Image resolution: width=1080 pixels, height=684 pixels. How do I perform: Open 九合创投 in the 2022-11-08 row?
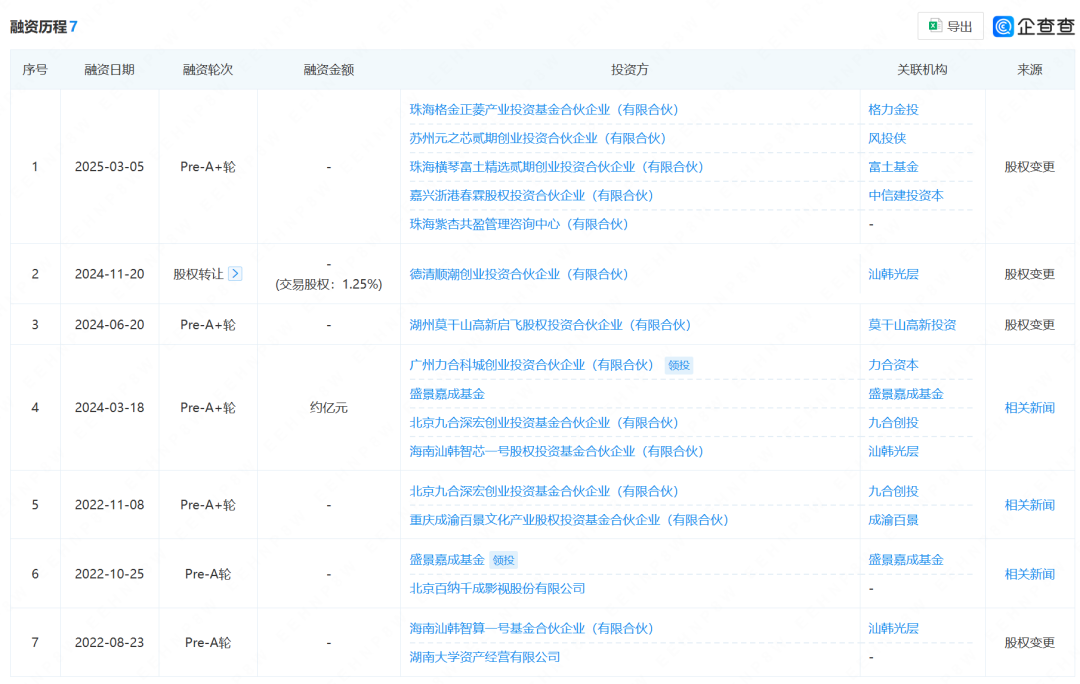point(893,491)
